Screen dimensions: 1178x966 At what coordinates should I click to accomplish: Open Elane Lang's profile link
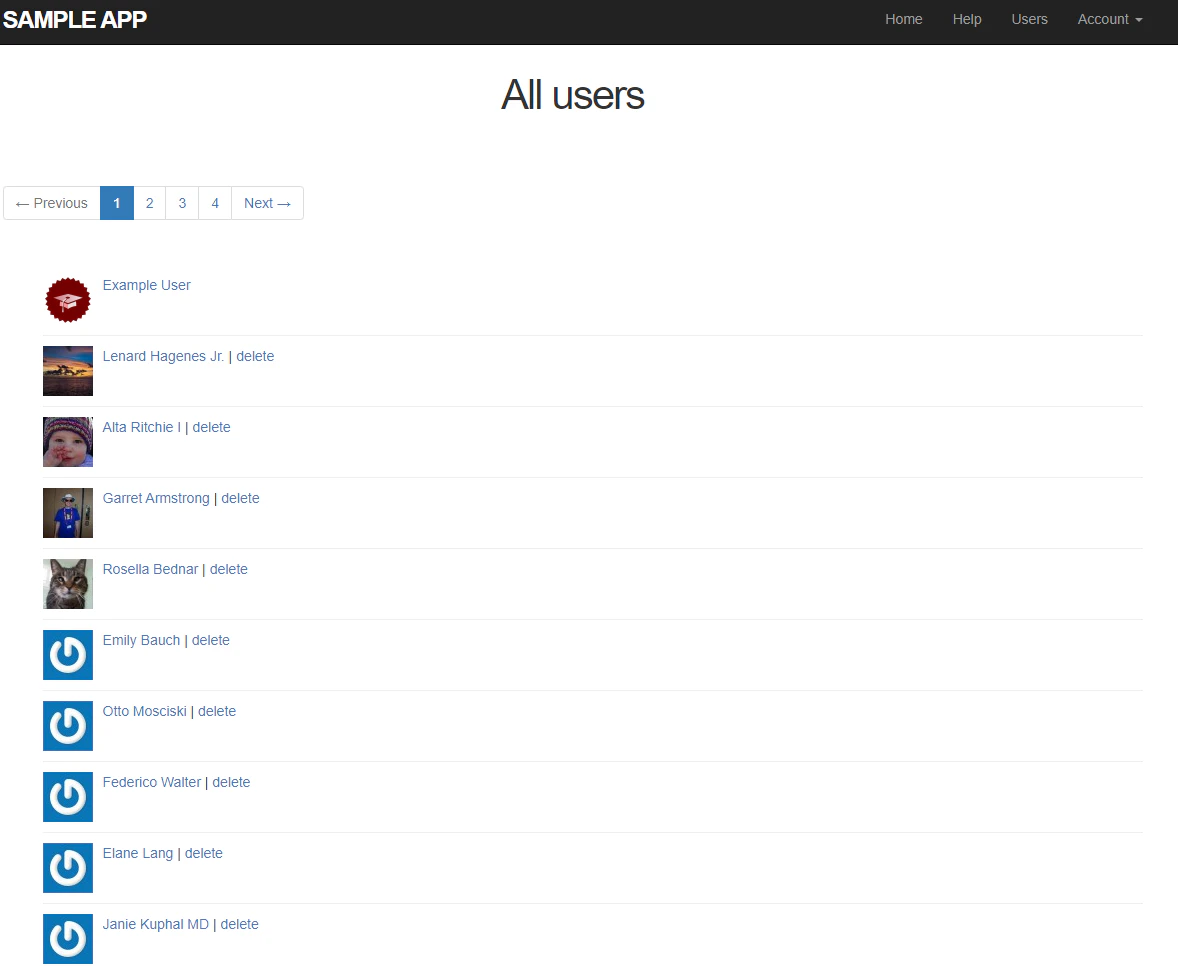(137, 853)
